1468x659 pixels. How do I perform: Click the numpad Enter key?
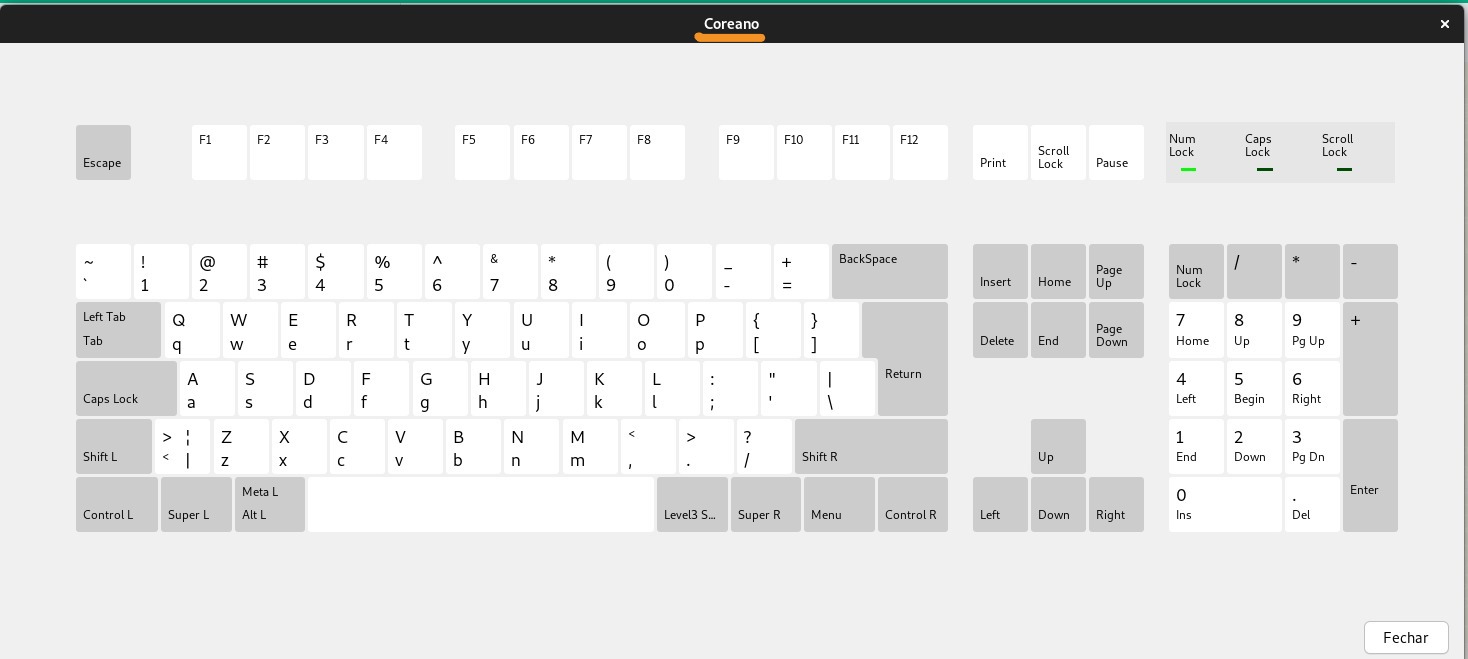click(x=1370, y=475)
